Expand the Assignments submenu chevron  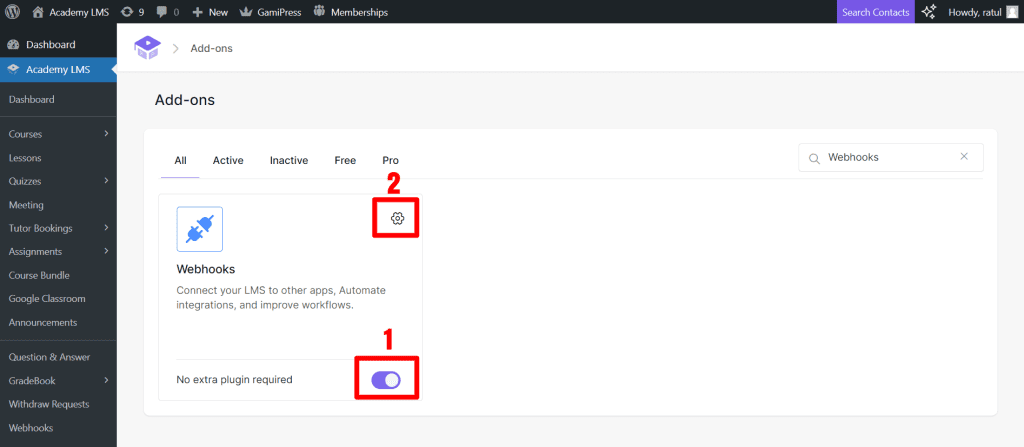click(x=106, y=251)
